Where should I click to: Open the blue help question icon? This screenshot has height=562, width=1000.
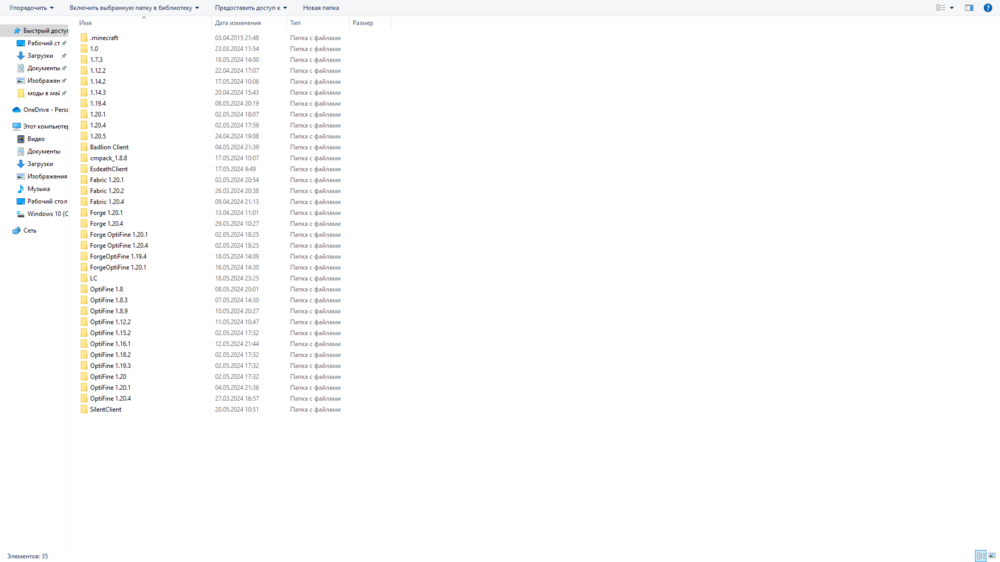tap(987, 8)
